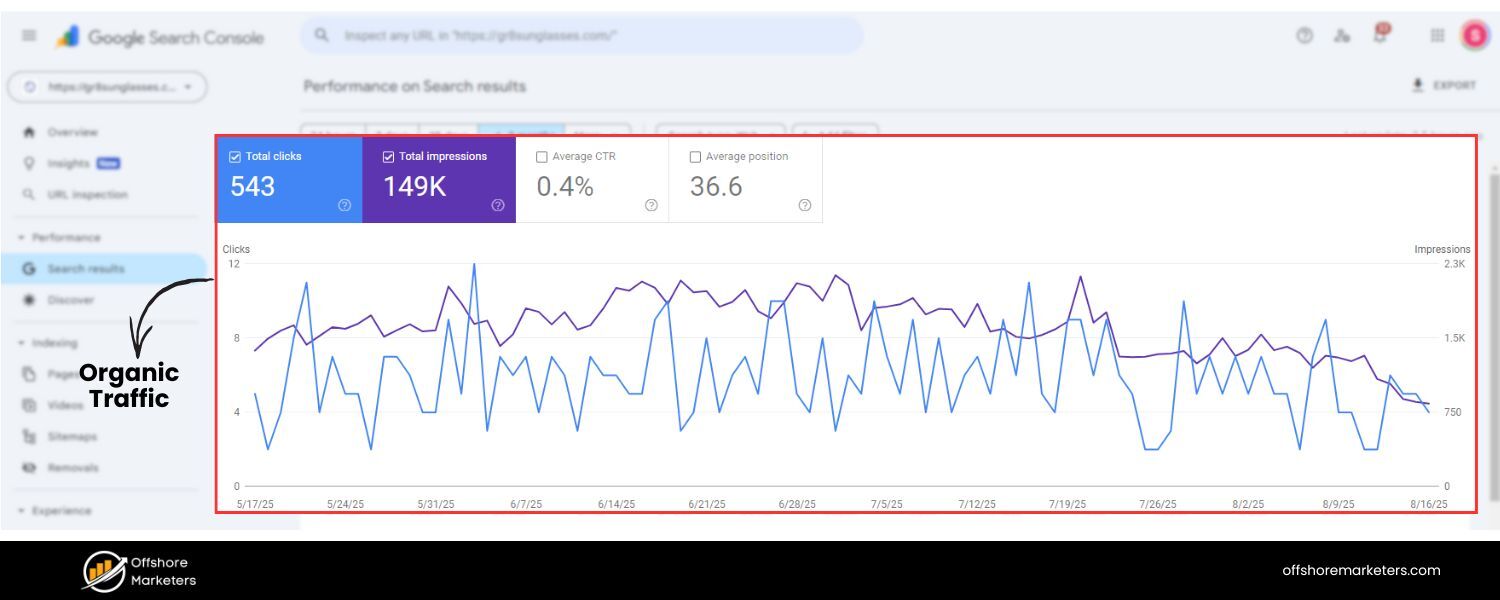Open the Videos indexing report
Viewport: 1500px width, 600px height.
coord(65,405)
